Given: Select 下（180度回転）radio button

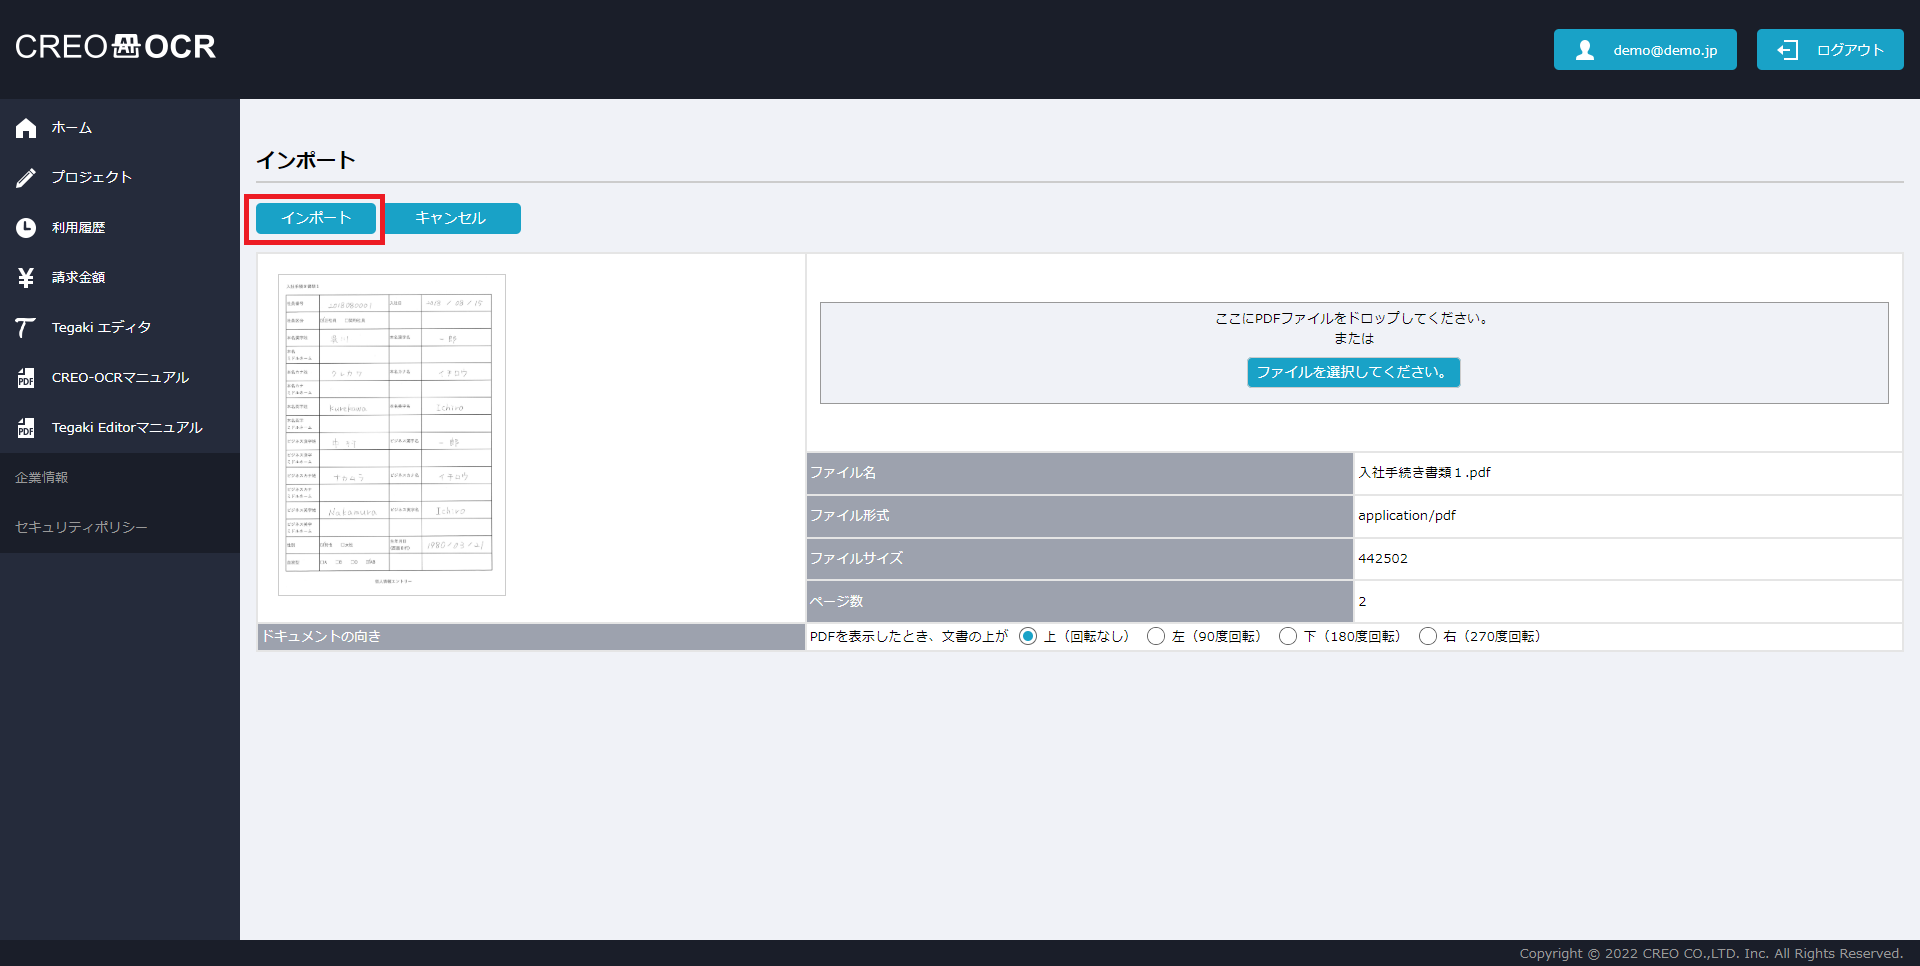Looking at the screenshot, I should [x=1288, y=636].
